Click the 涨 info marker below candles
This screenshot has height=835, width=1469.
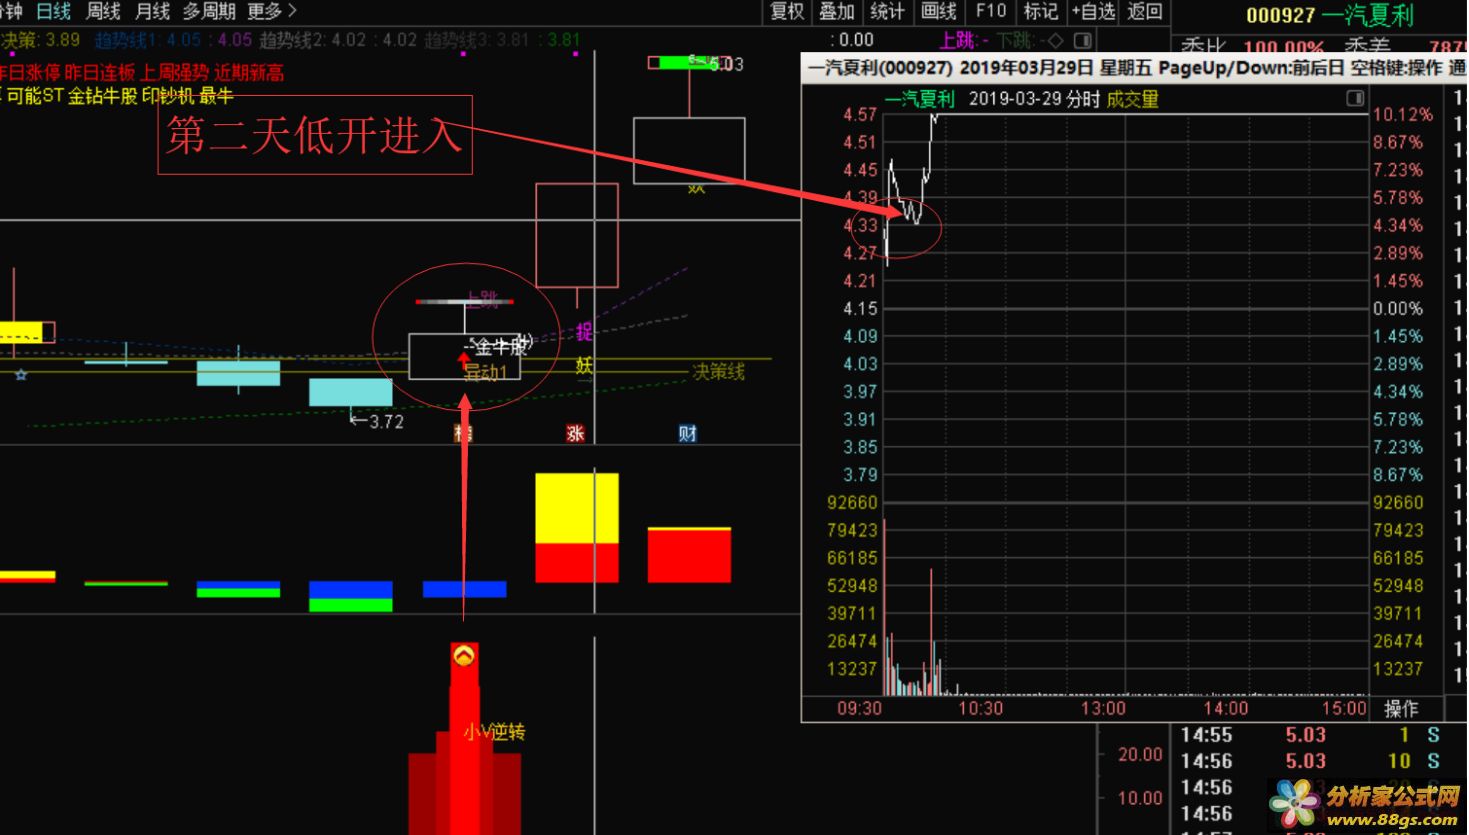(x=575, y=433)
